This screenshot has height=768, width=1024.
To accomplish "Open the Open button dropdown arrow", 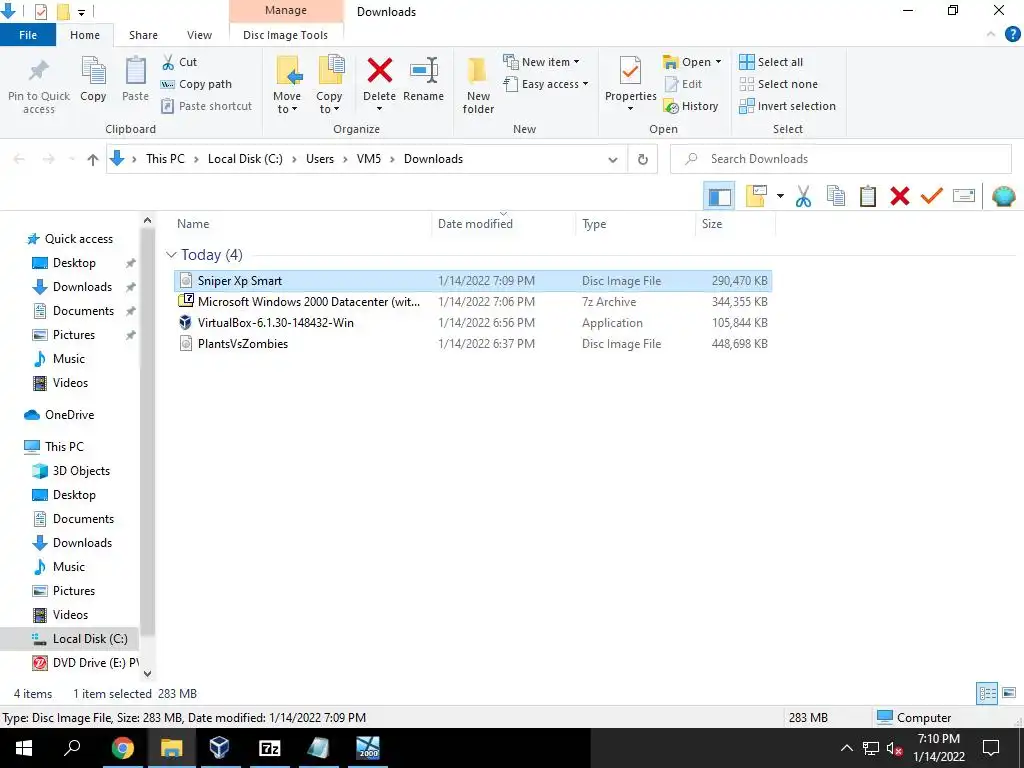I will 718,62.
